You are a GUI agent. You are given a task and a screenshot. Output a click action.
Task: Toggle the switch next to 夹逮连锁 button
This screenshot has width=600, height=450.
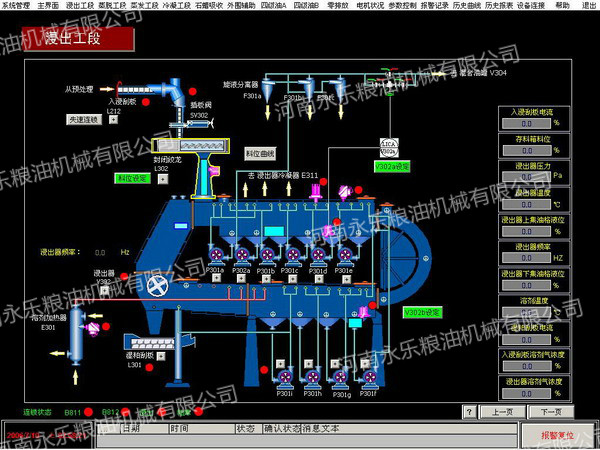[x=112, y=119]
